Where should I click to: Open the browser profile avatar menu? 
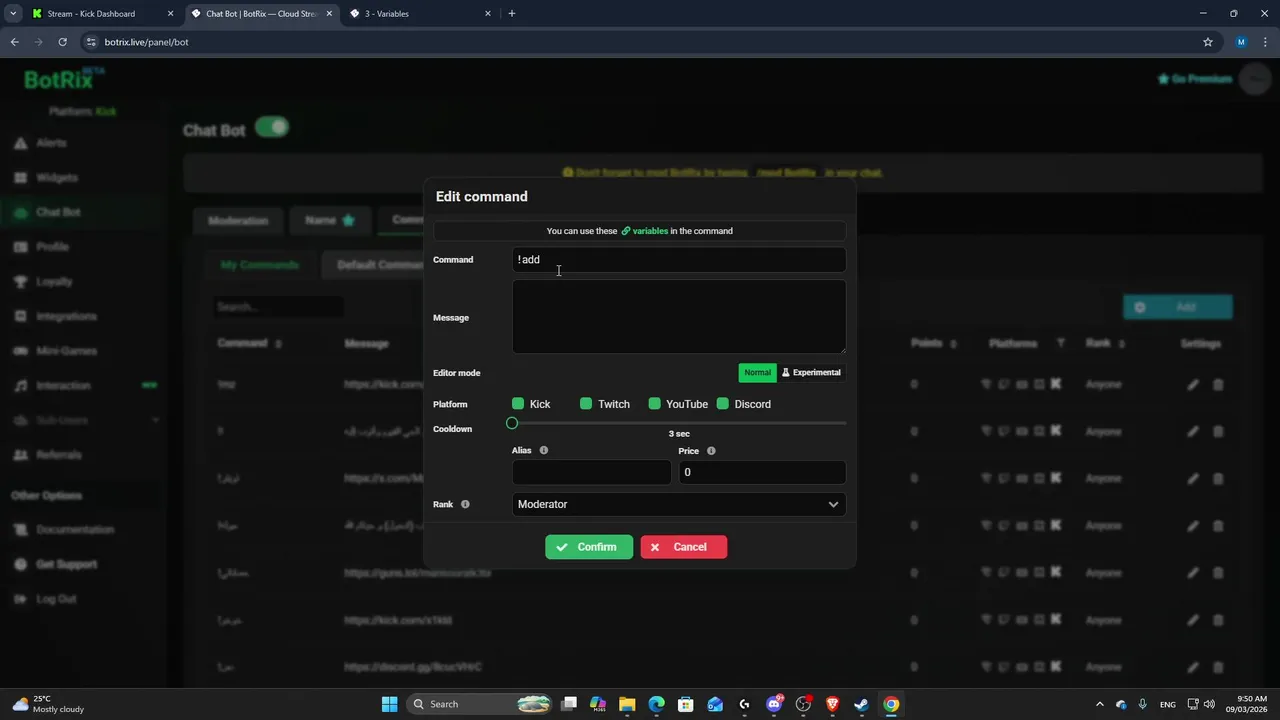coord(1241,42)
